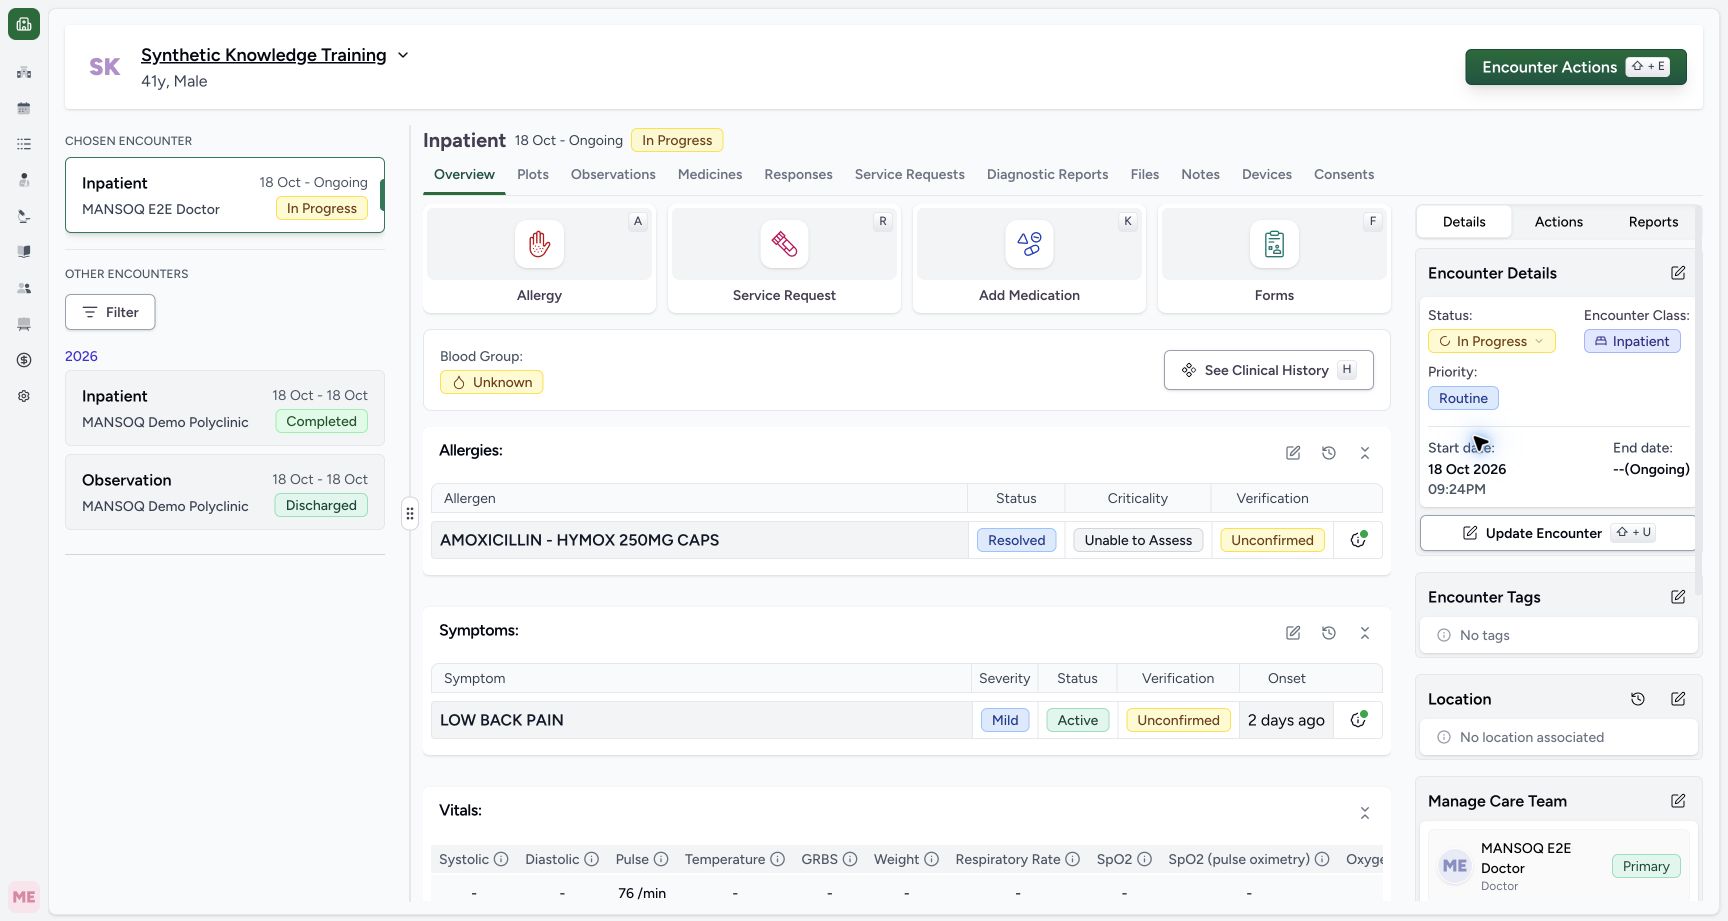Open the settings gear sidebar icon
The width and height of the screenshot is (1728, 921).
(24, 396)
